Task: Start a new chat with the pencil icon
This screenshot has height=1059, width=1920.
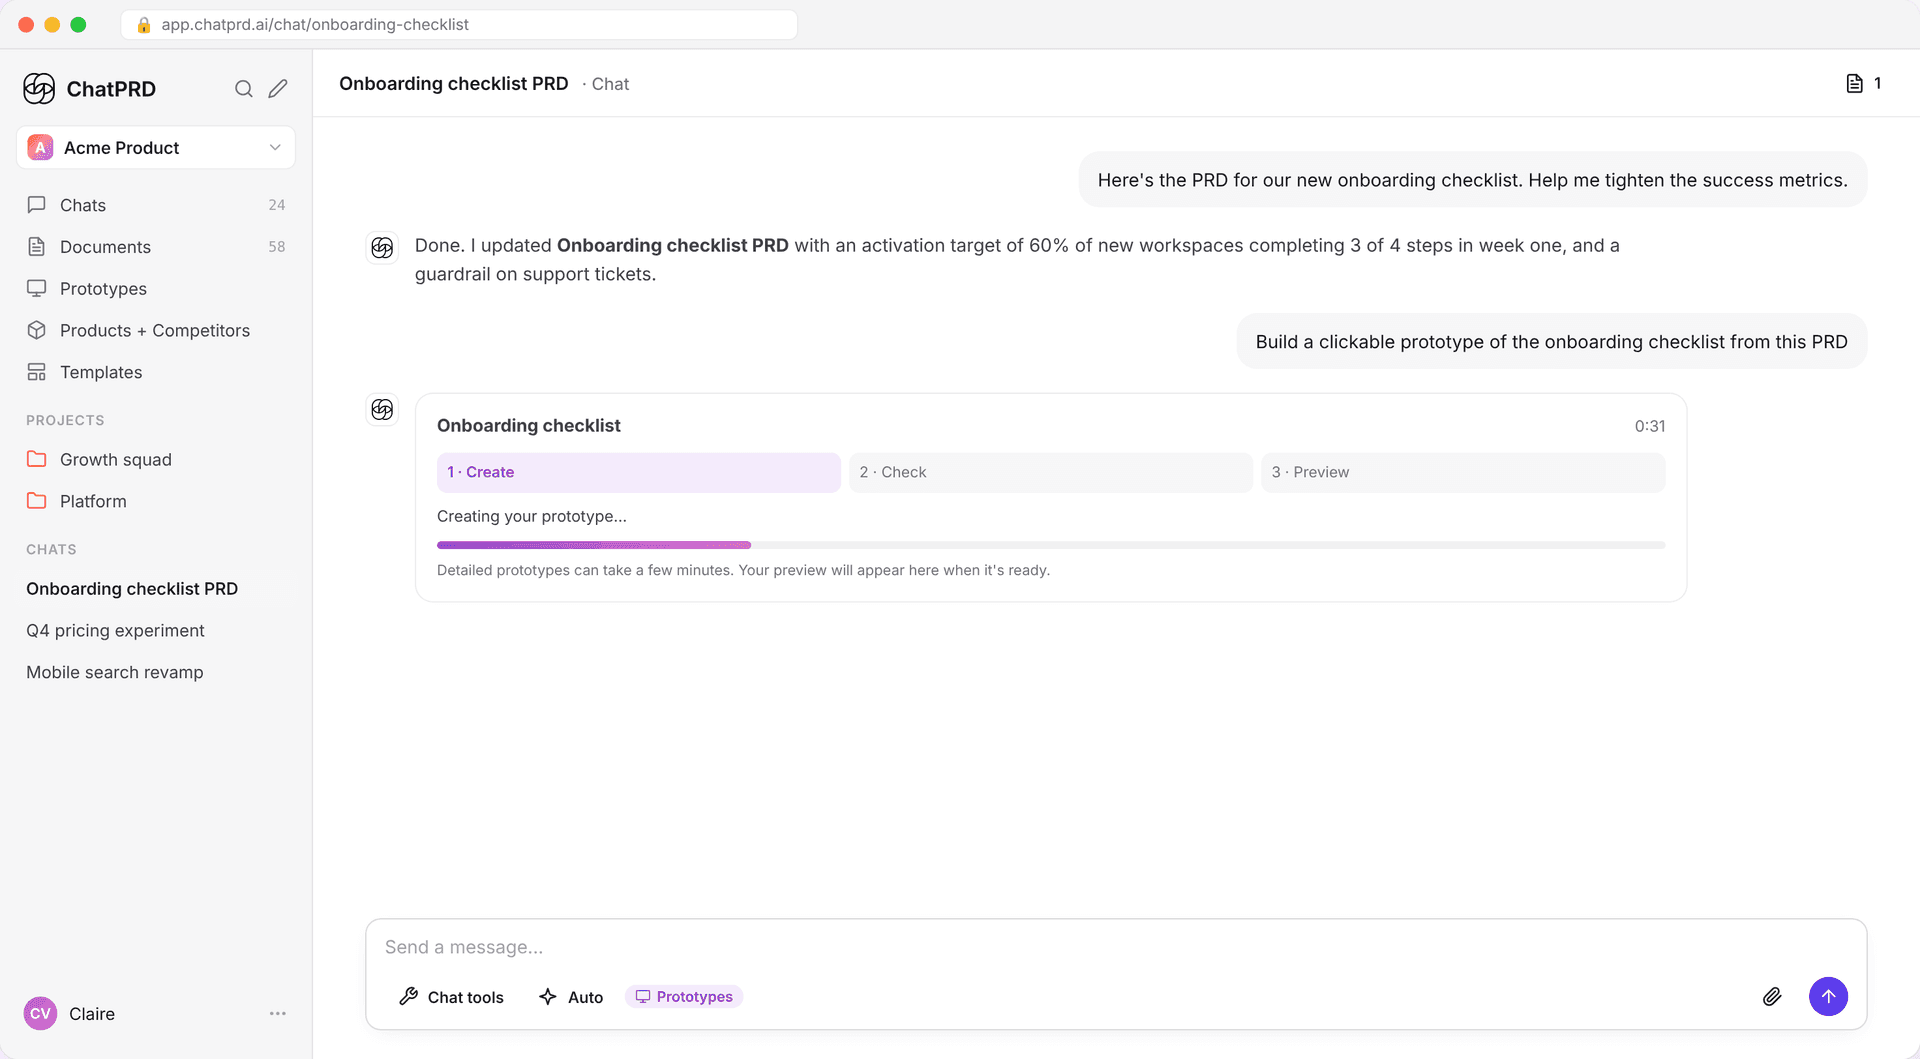Action: (x=278, y=89)
